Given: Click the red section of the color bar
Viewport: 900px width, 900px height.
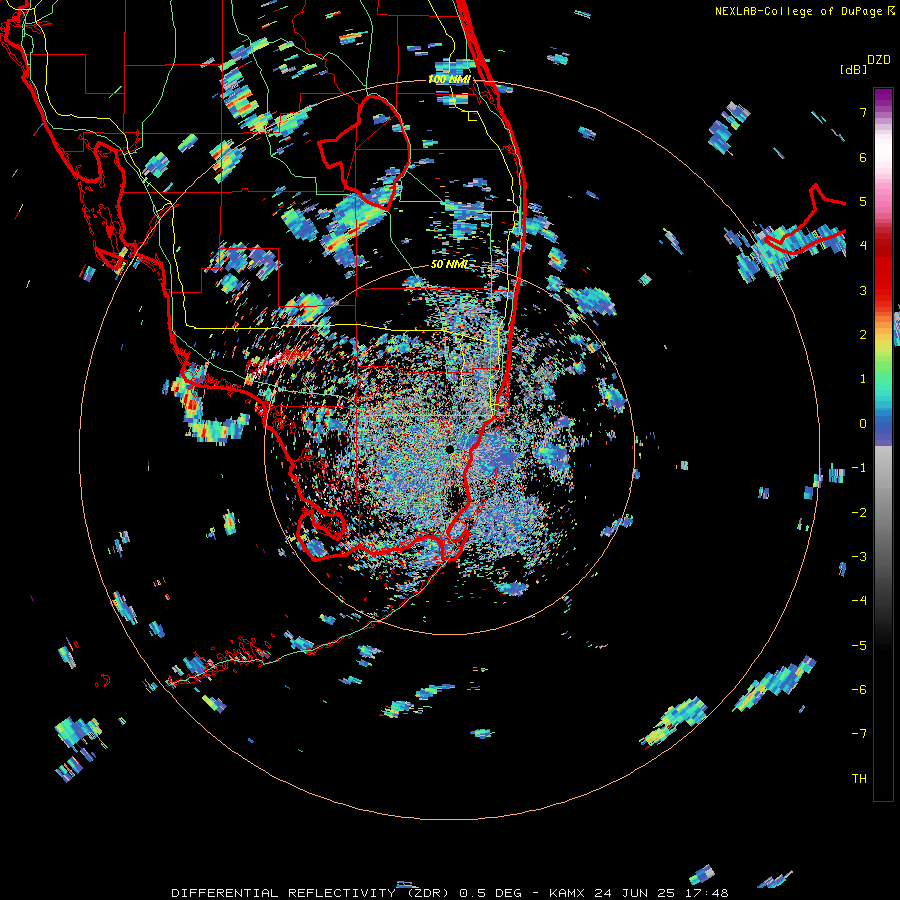Looking at the screenshot, I should coord(883,267).
